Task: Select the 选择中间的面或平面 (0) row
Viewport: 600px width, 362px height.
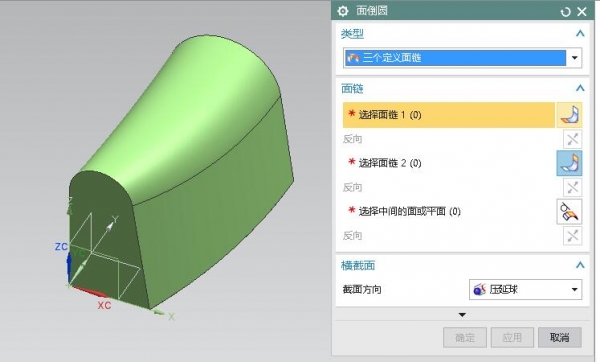Action: click(x=448, y=211)
